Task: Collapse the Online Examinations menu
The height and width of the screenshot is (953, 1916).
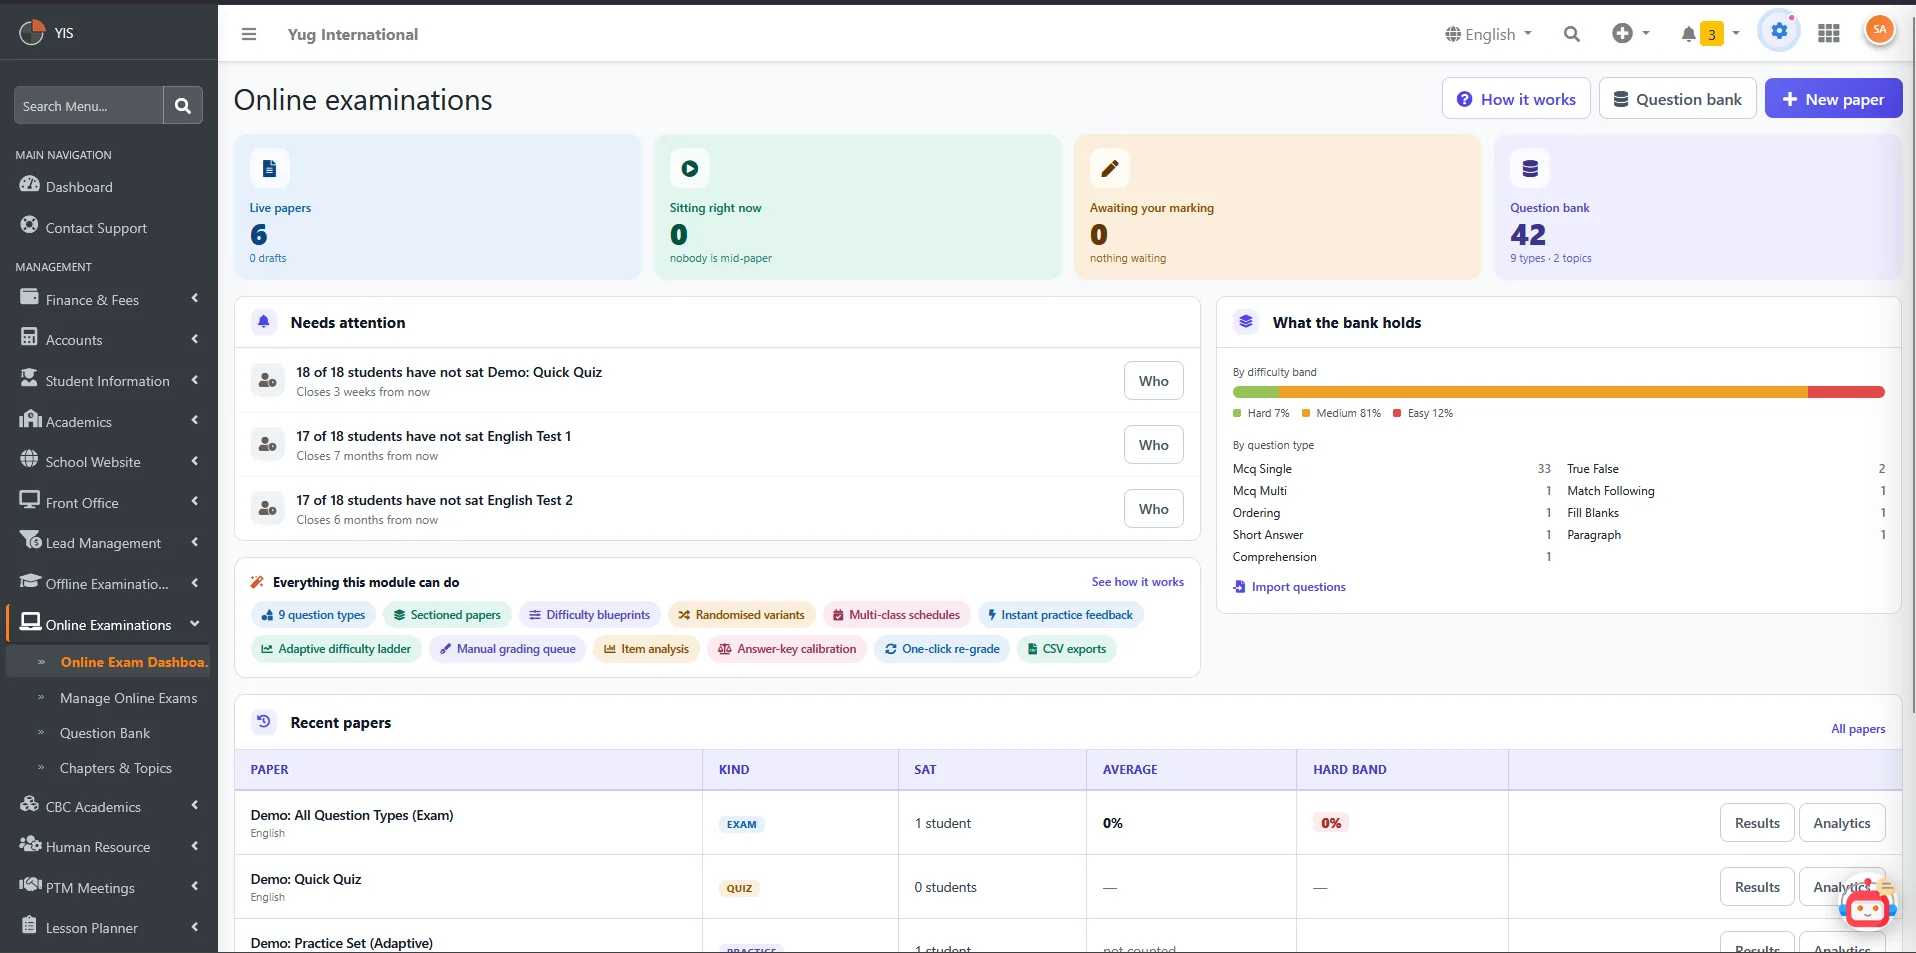Action: [x=109, y=624]
